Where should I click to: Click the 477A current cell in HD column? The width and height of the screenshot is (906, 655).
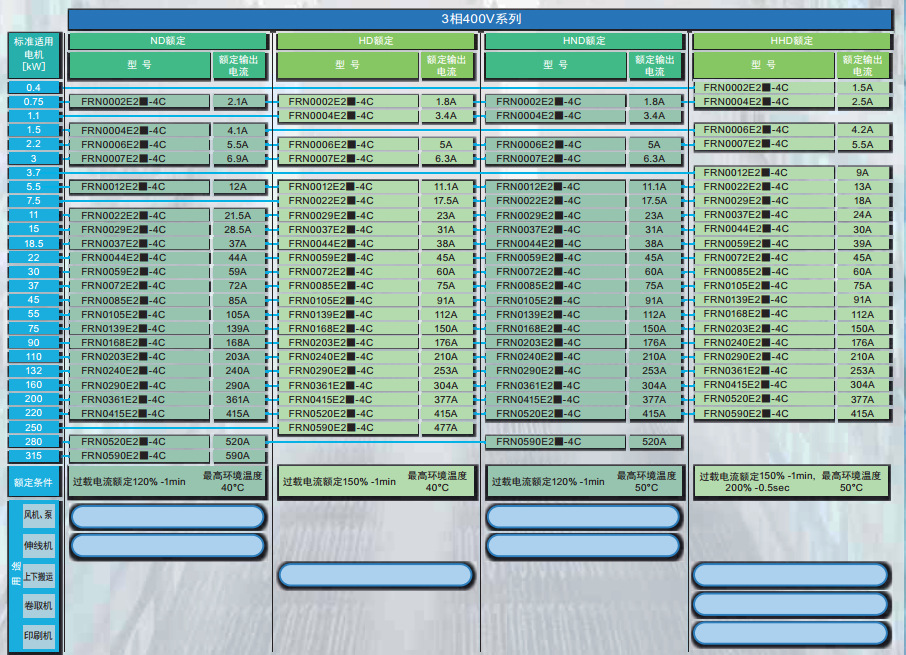pos(446,428)
